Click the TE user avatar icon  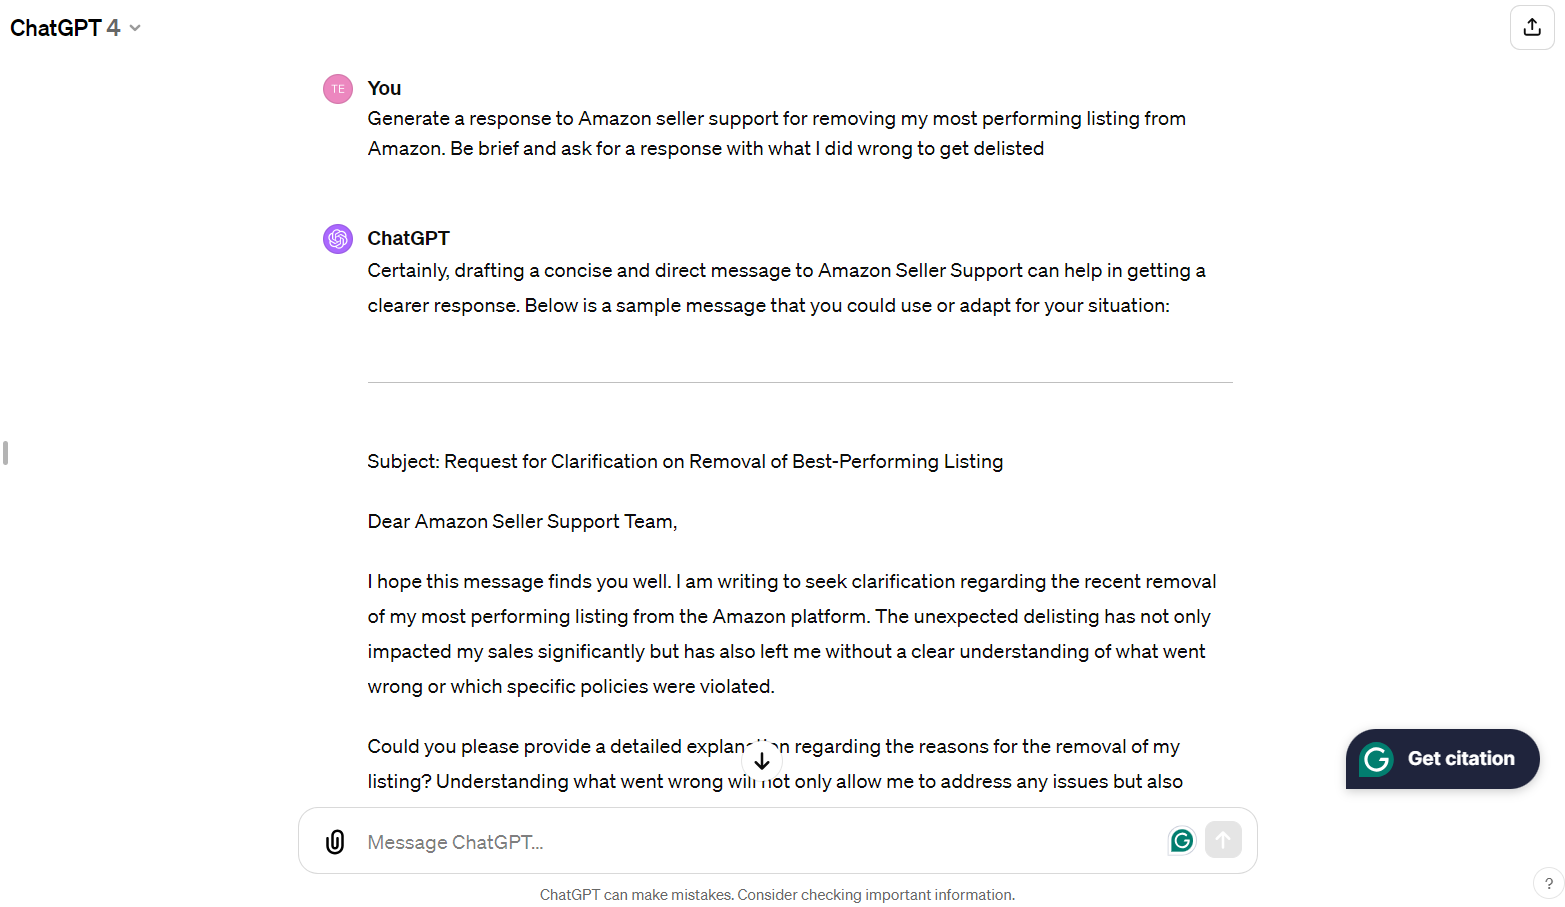pos(337,88)
